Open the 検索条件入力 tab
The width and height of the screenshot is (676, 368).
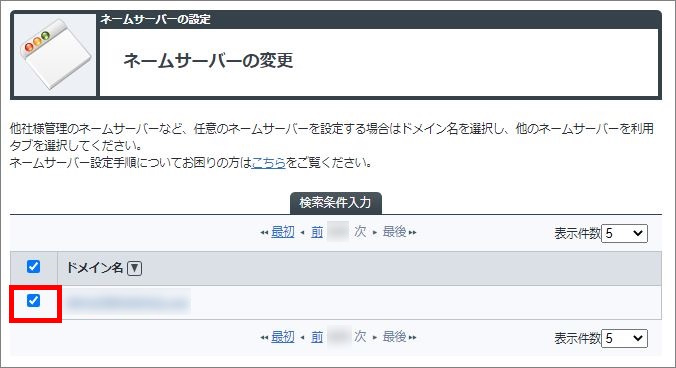[335, 203]
